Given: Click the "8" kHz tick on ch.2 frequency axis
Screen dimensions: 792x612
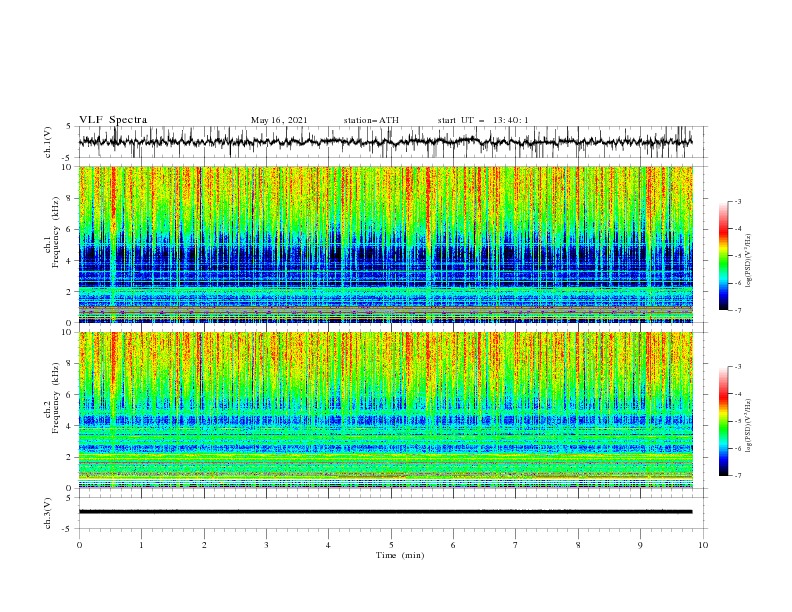Looking at the screenshot, I should (69, 364).
